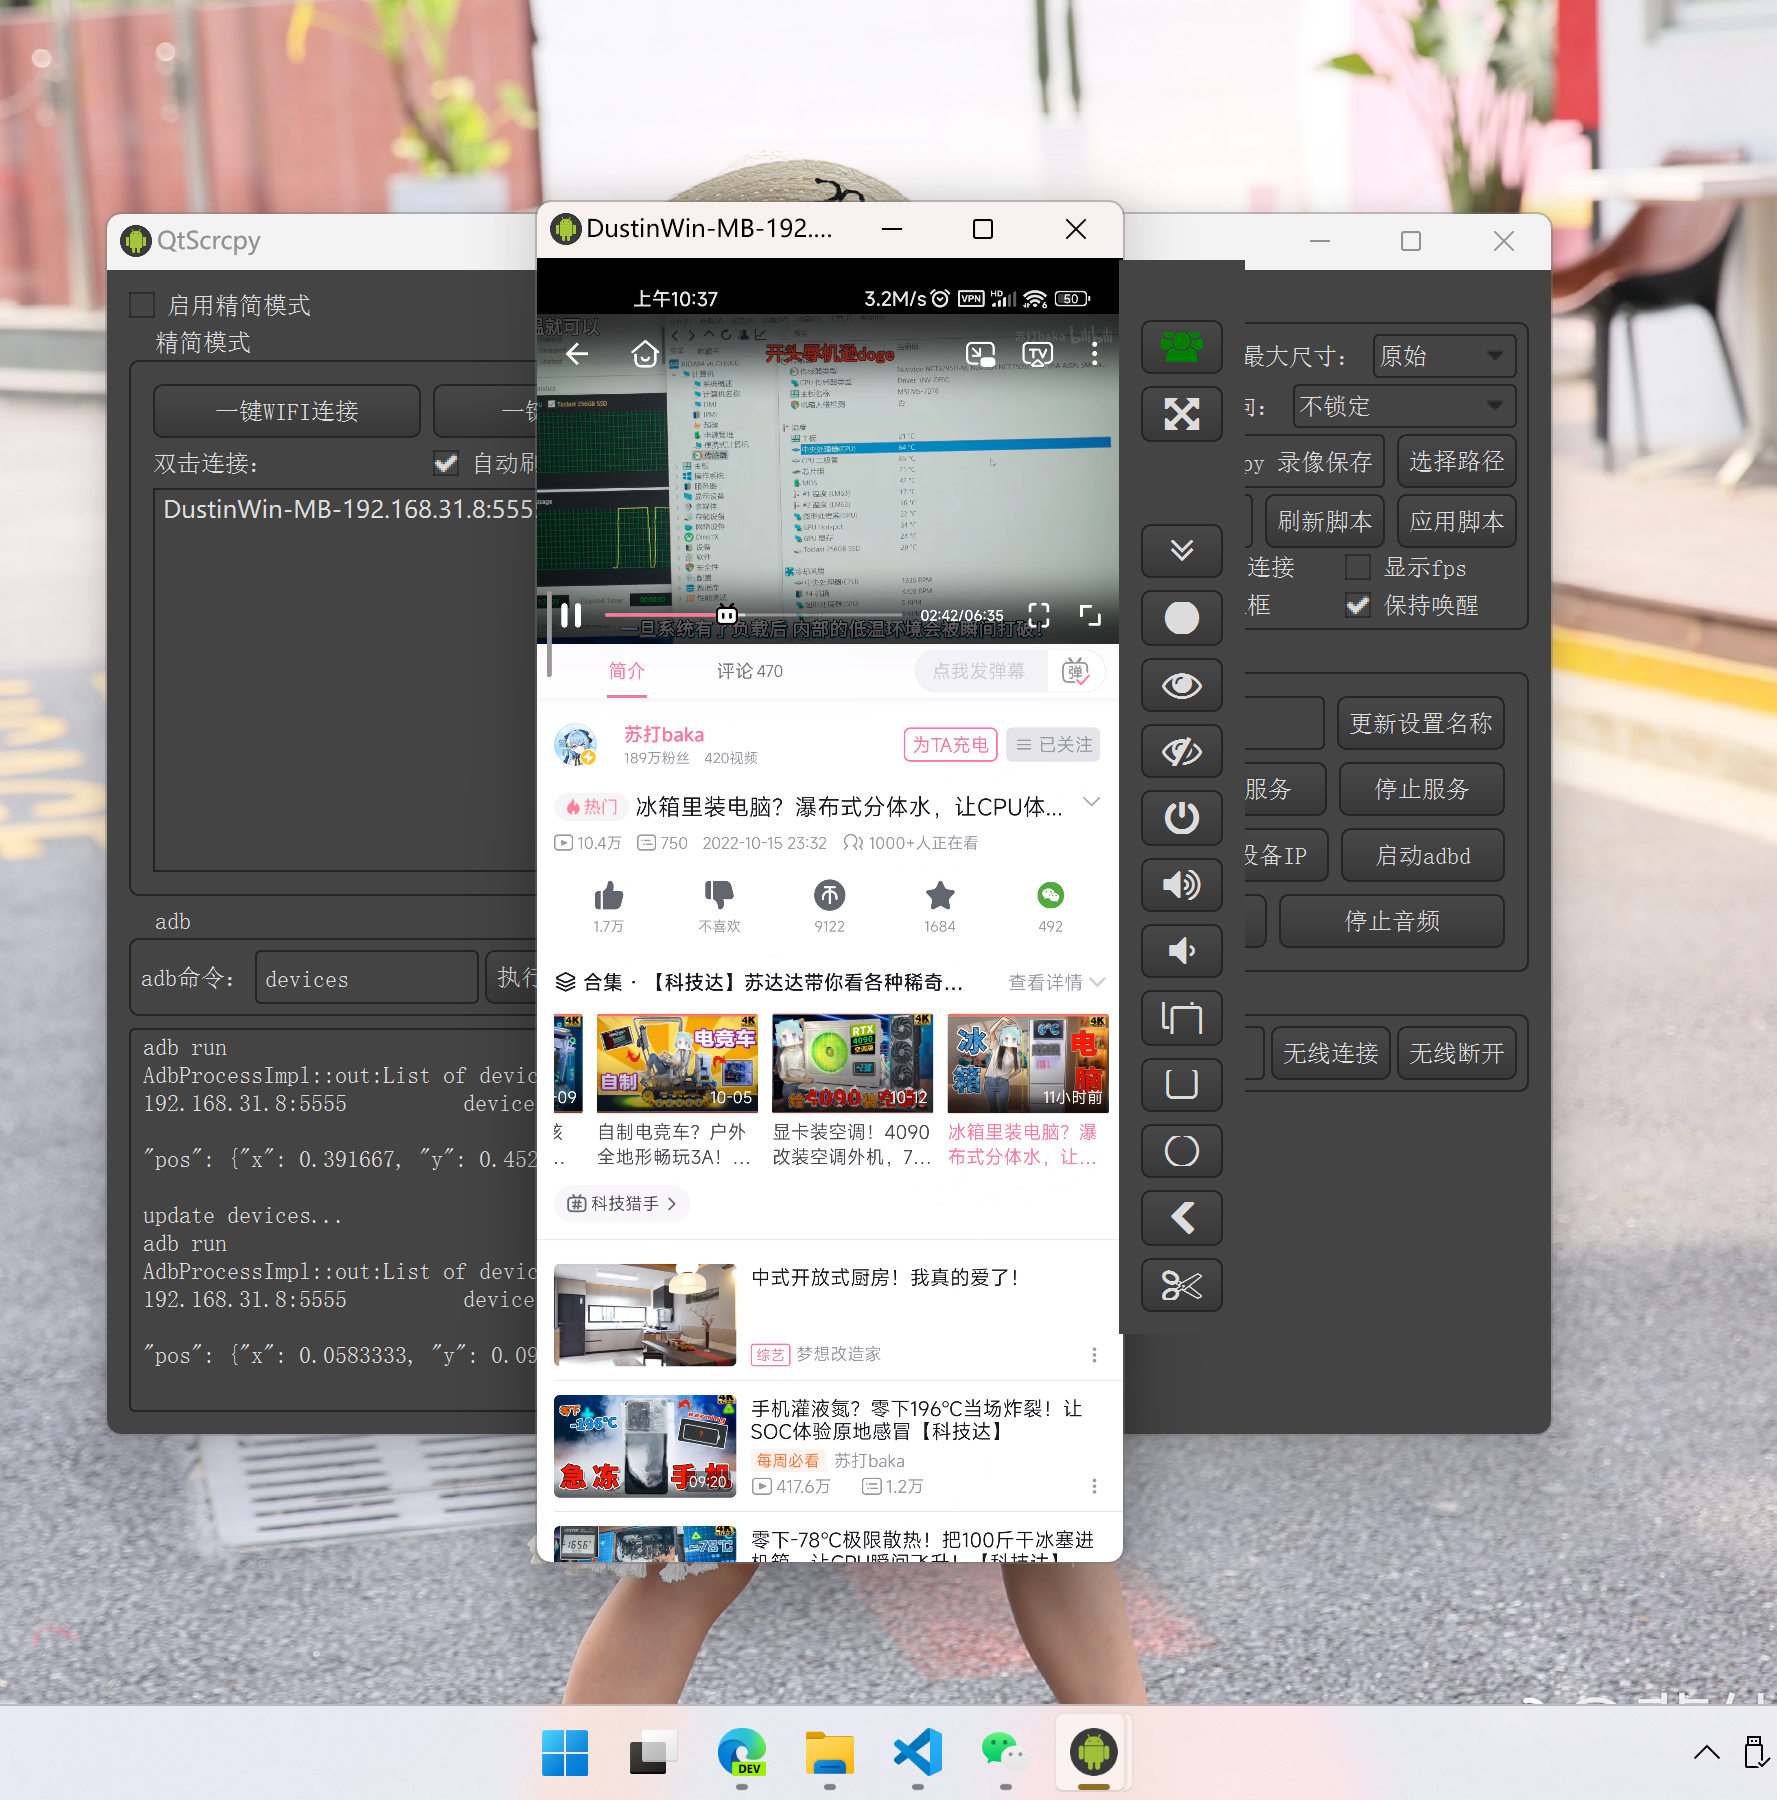Turn off device screen with closed-eye icon
The height and width of the screenshot is (1800, 1777).
(1182, 751)
